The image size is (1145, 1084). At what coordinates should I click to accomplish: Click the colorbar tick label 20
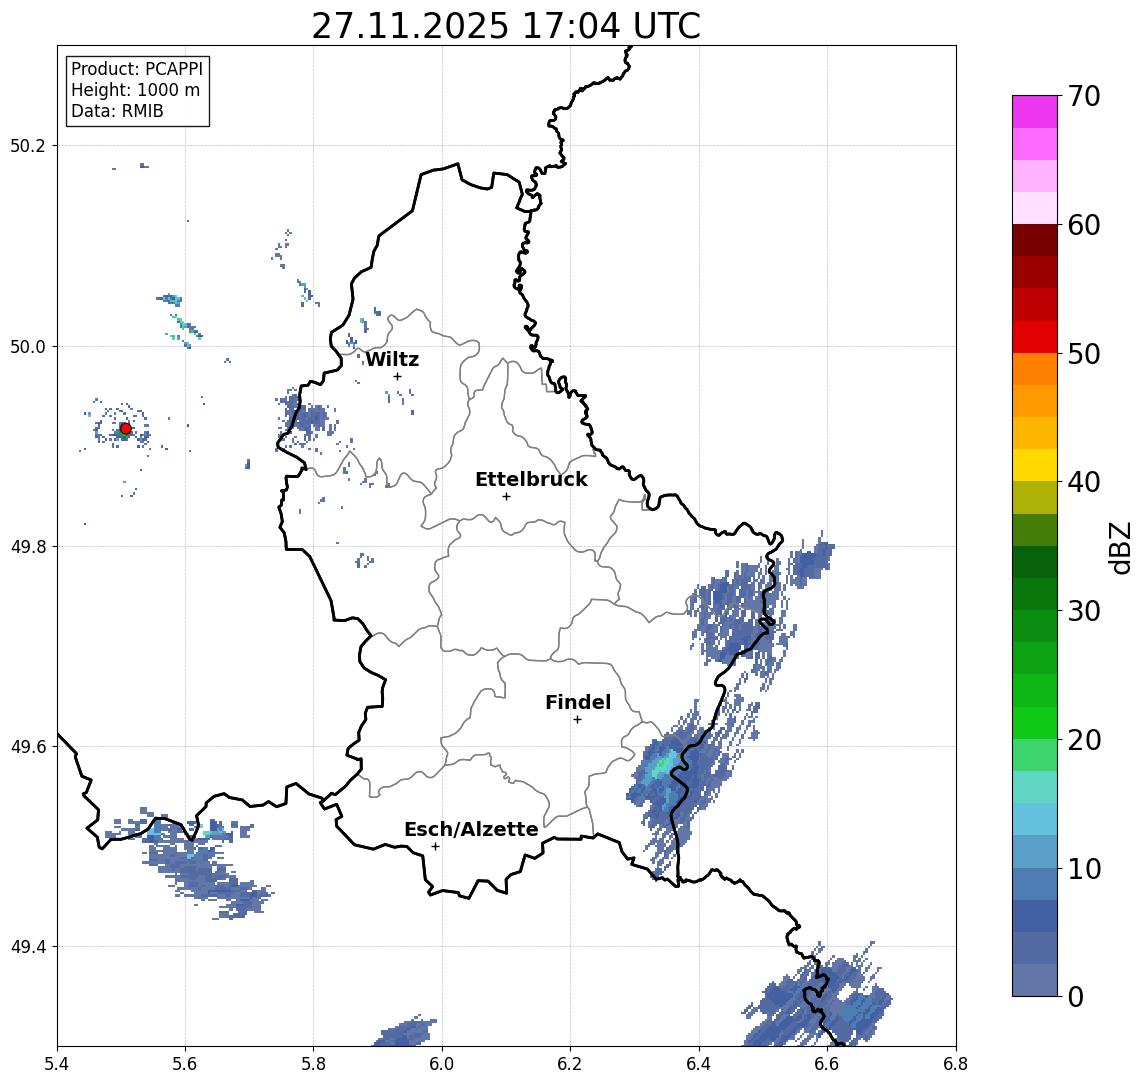[1084, 740]
